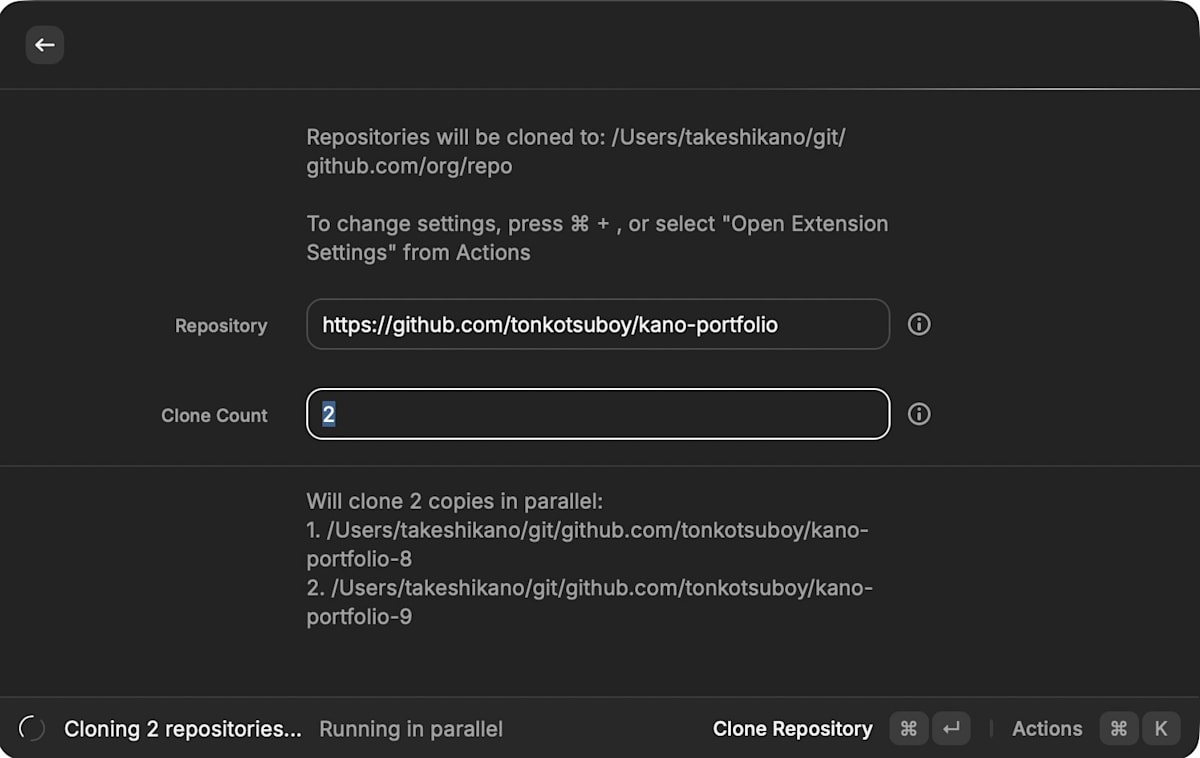Screen dimensions: 1200x758
Task: Click "Will clone 2 copies in parallel:" text
Action: 455,501
